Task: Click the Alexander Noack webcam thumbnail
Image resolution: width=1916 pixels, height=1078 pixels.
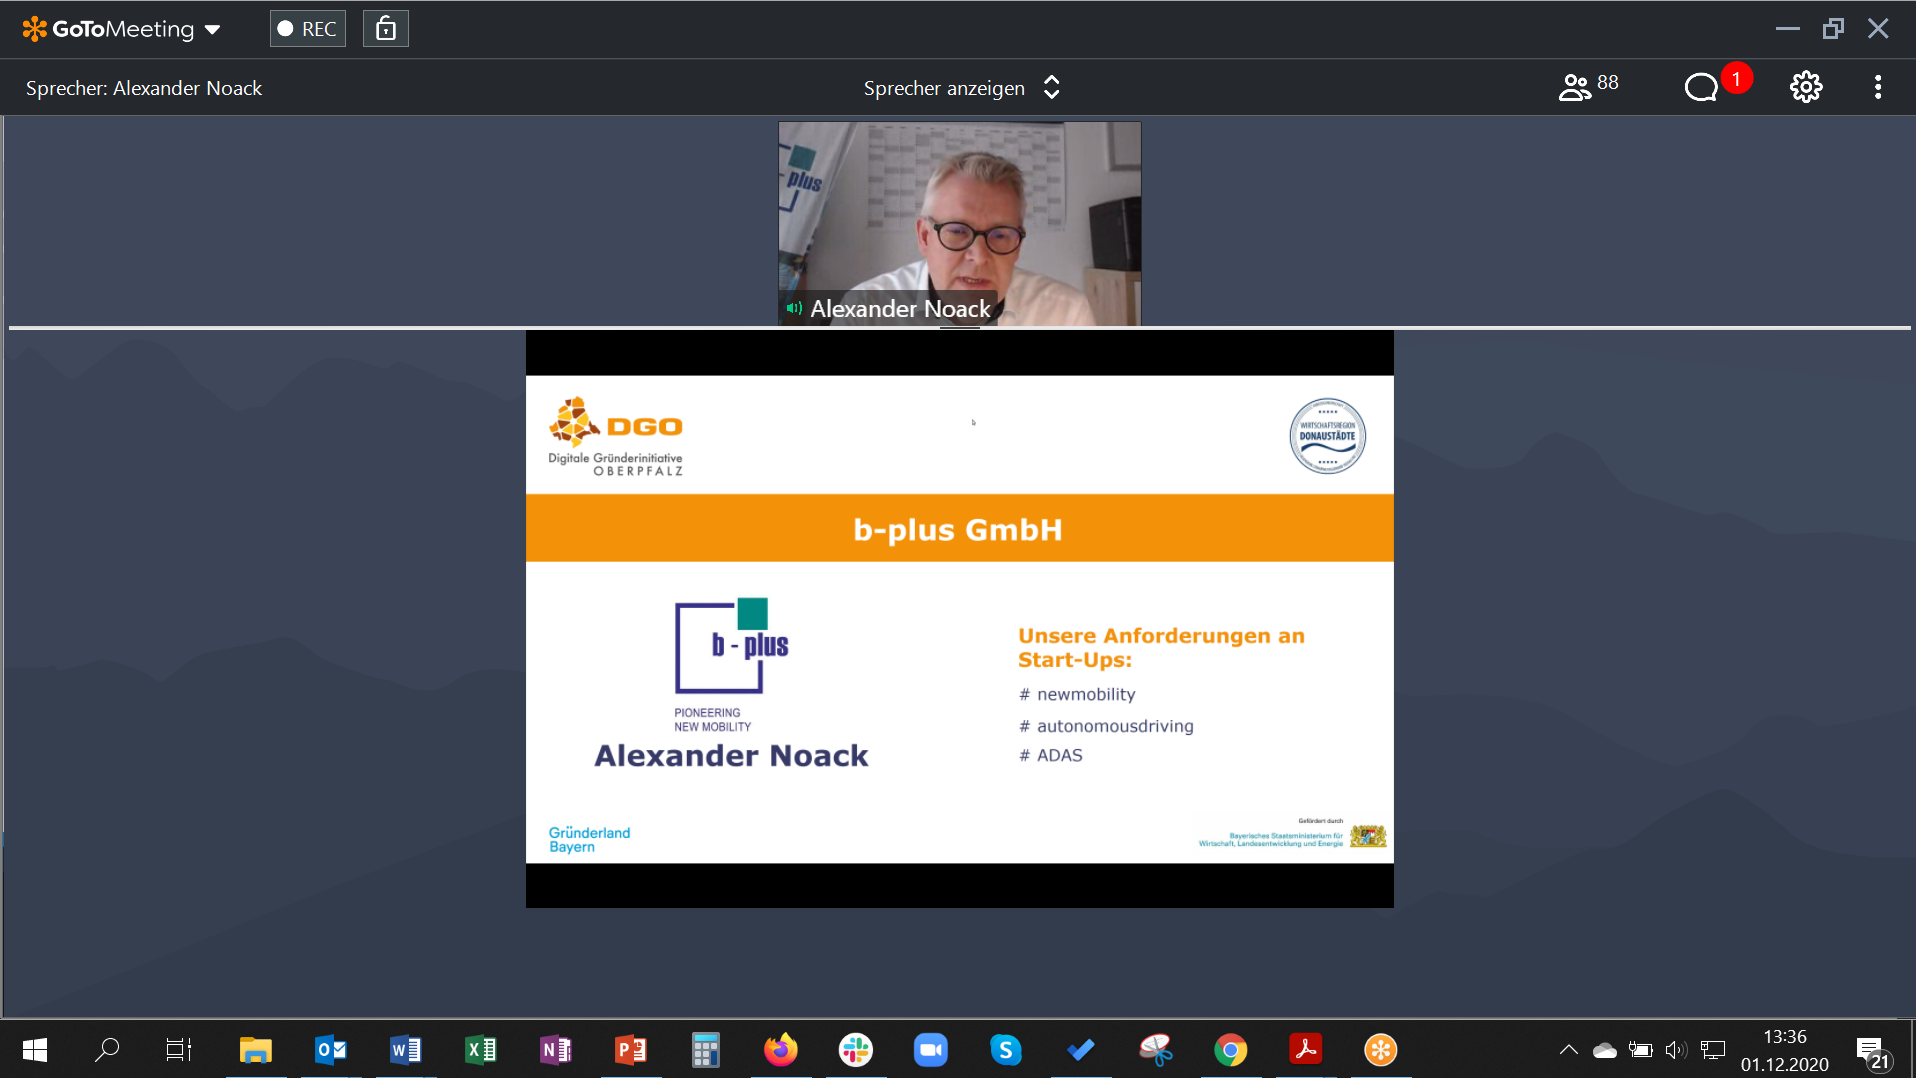Action: 960,224
